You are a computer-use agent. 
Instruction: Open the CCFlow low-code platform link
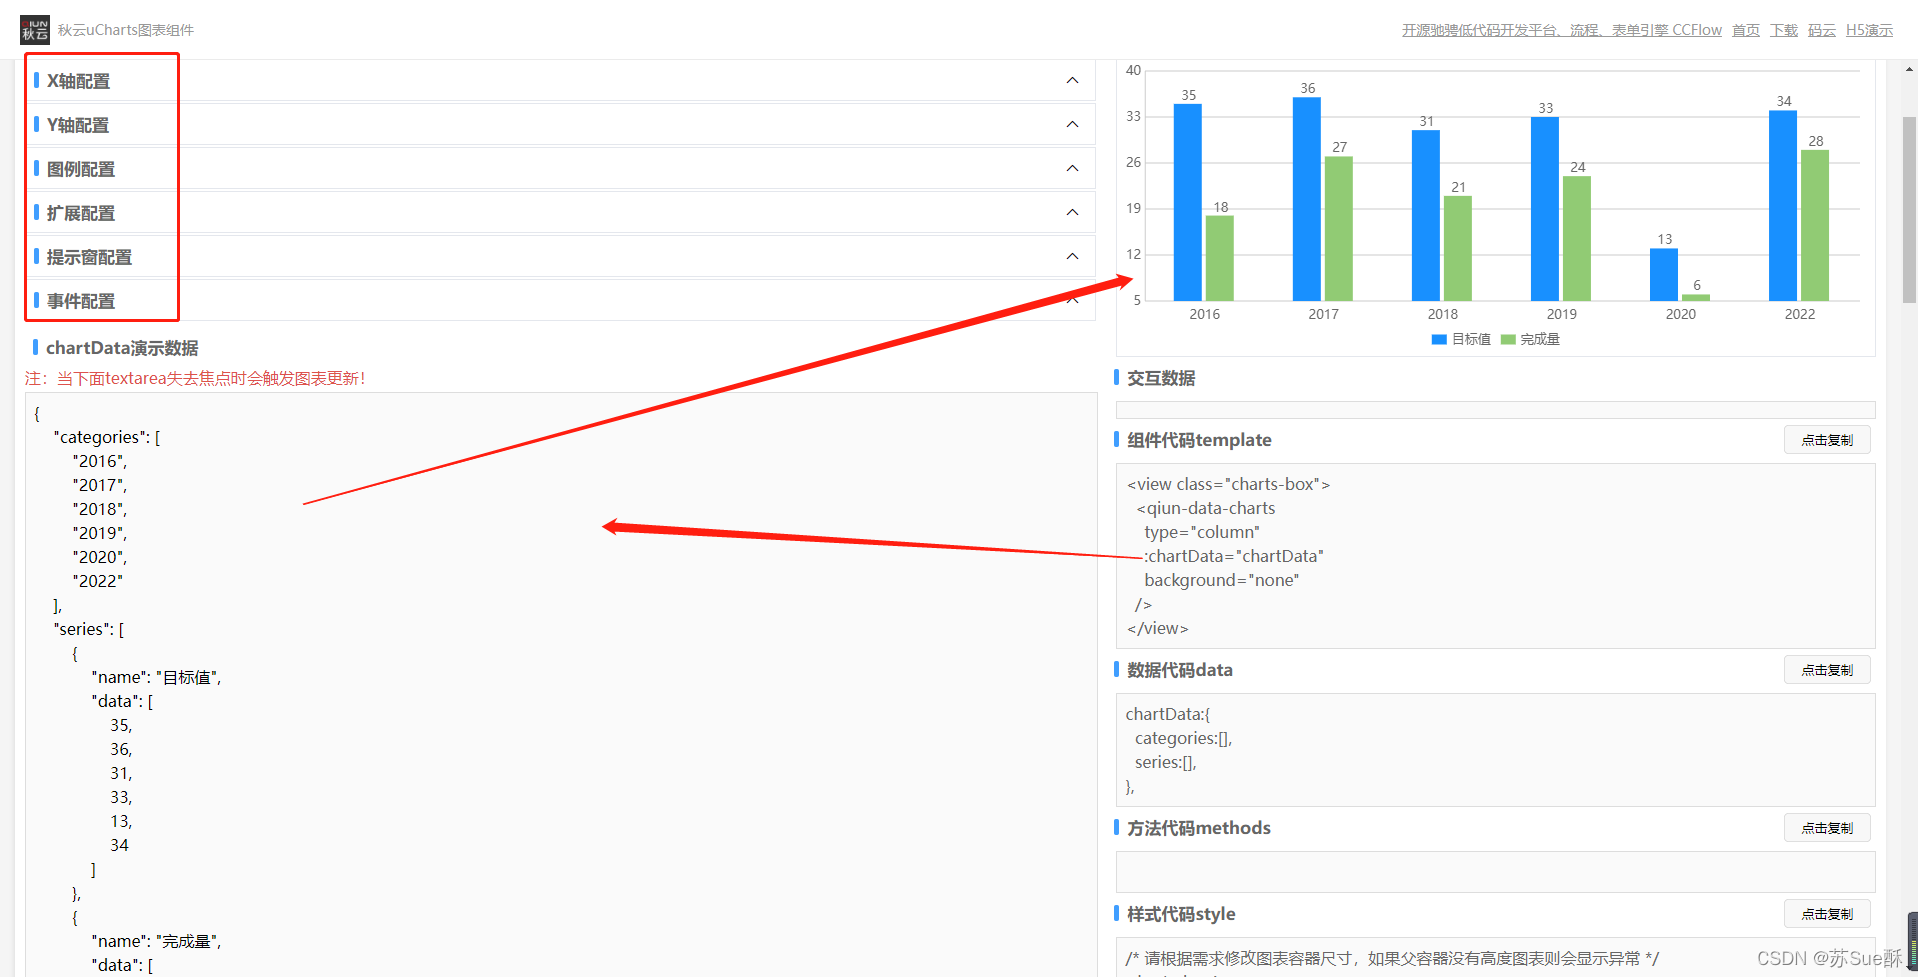[x=1561, y=30]
